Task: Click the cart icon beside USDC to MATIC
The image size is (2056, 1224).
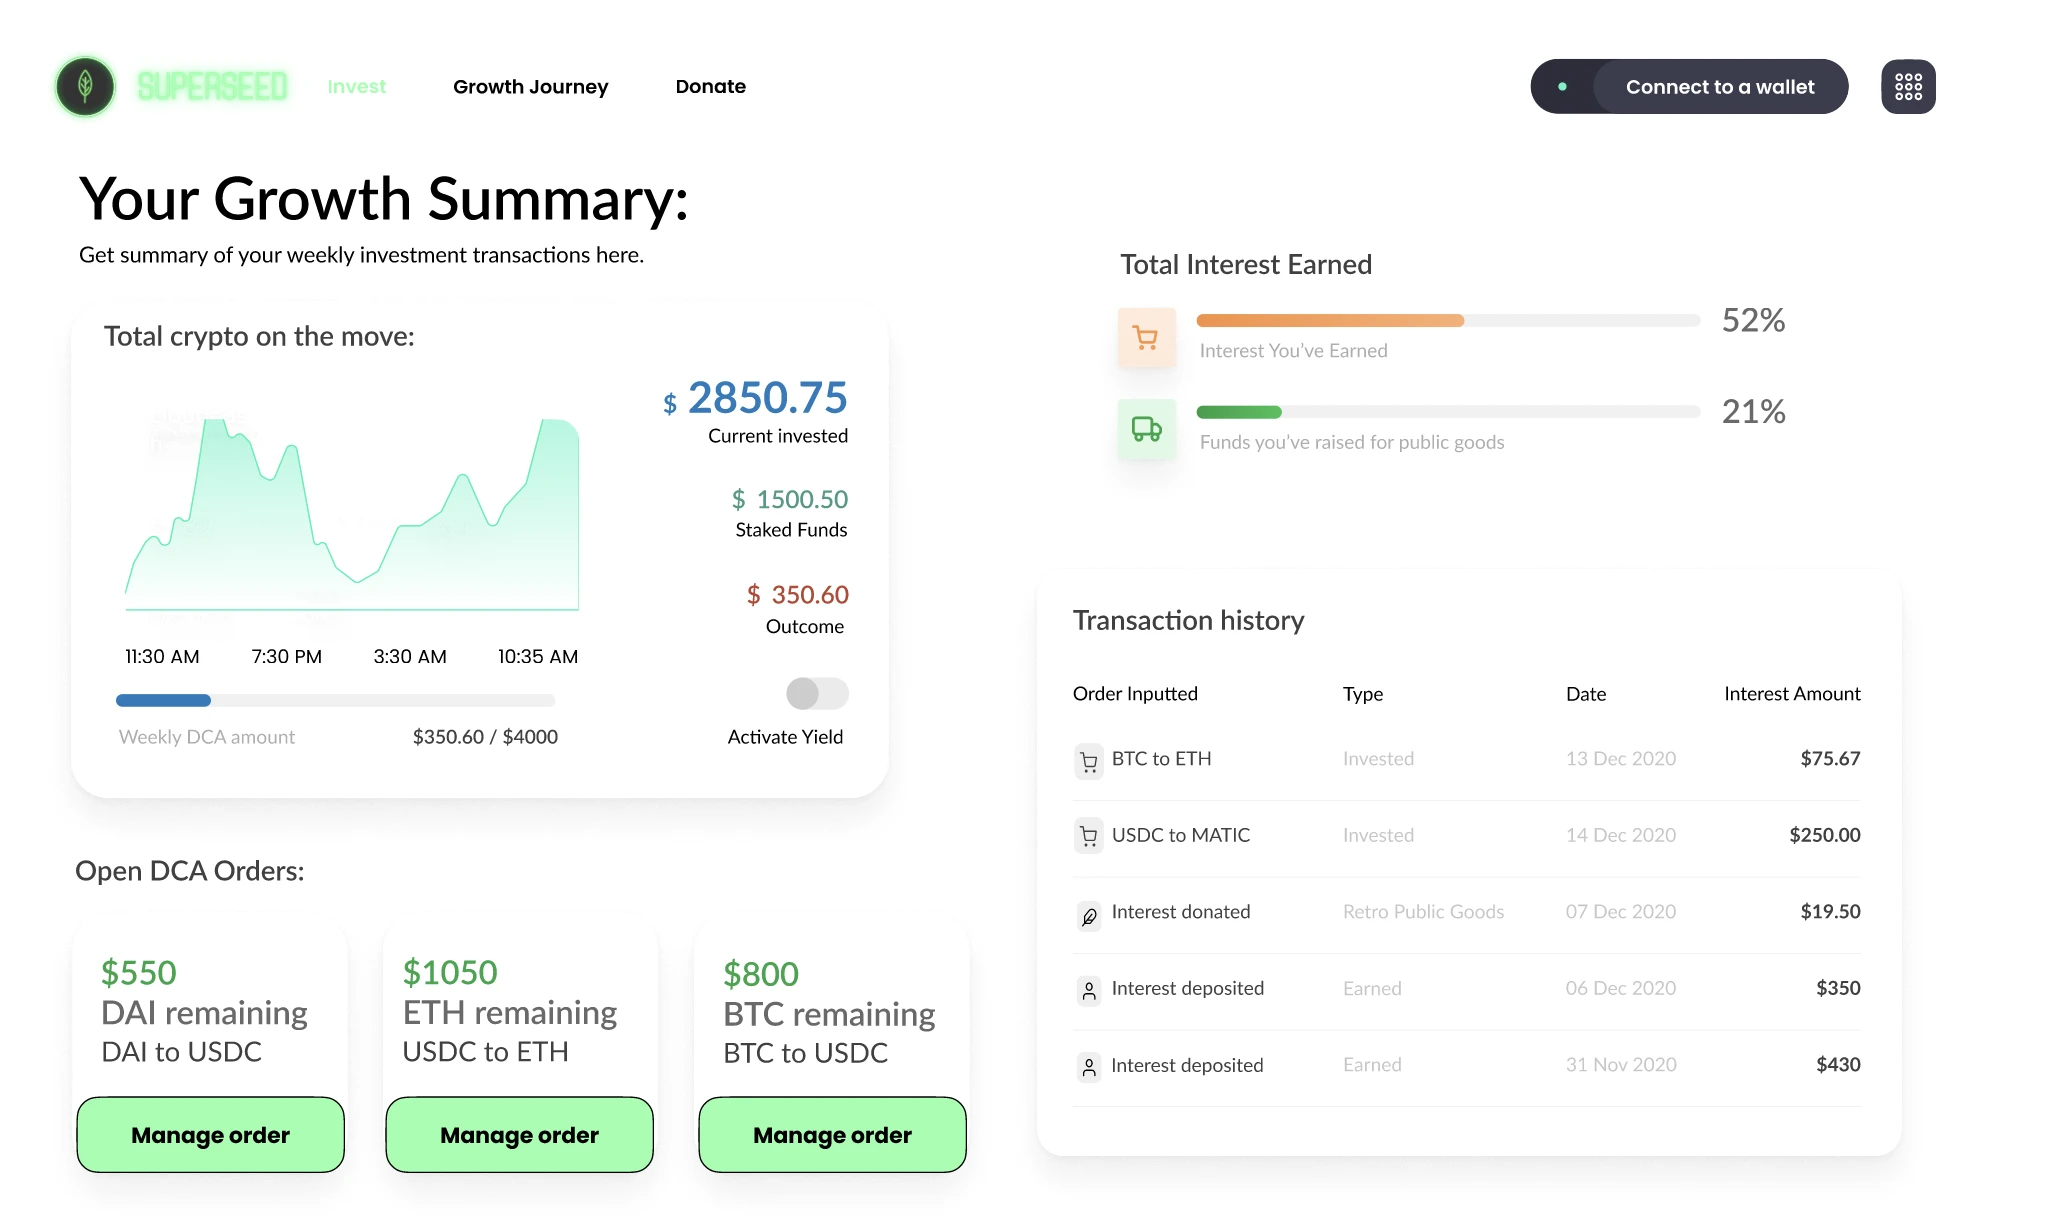Action: 1089,835
